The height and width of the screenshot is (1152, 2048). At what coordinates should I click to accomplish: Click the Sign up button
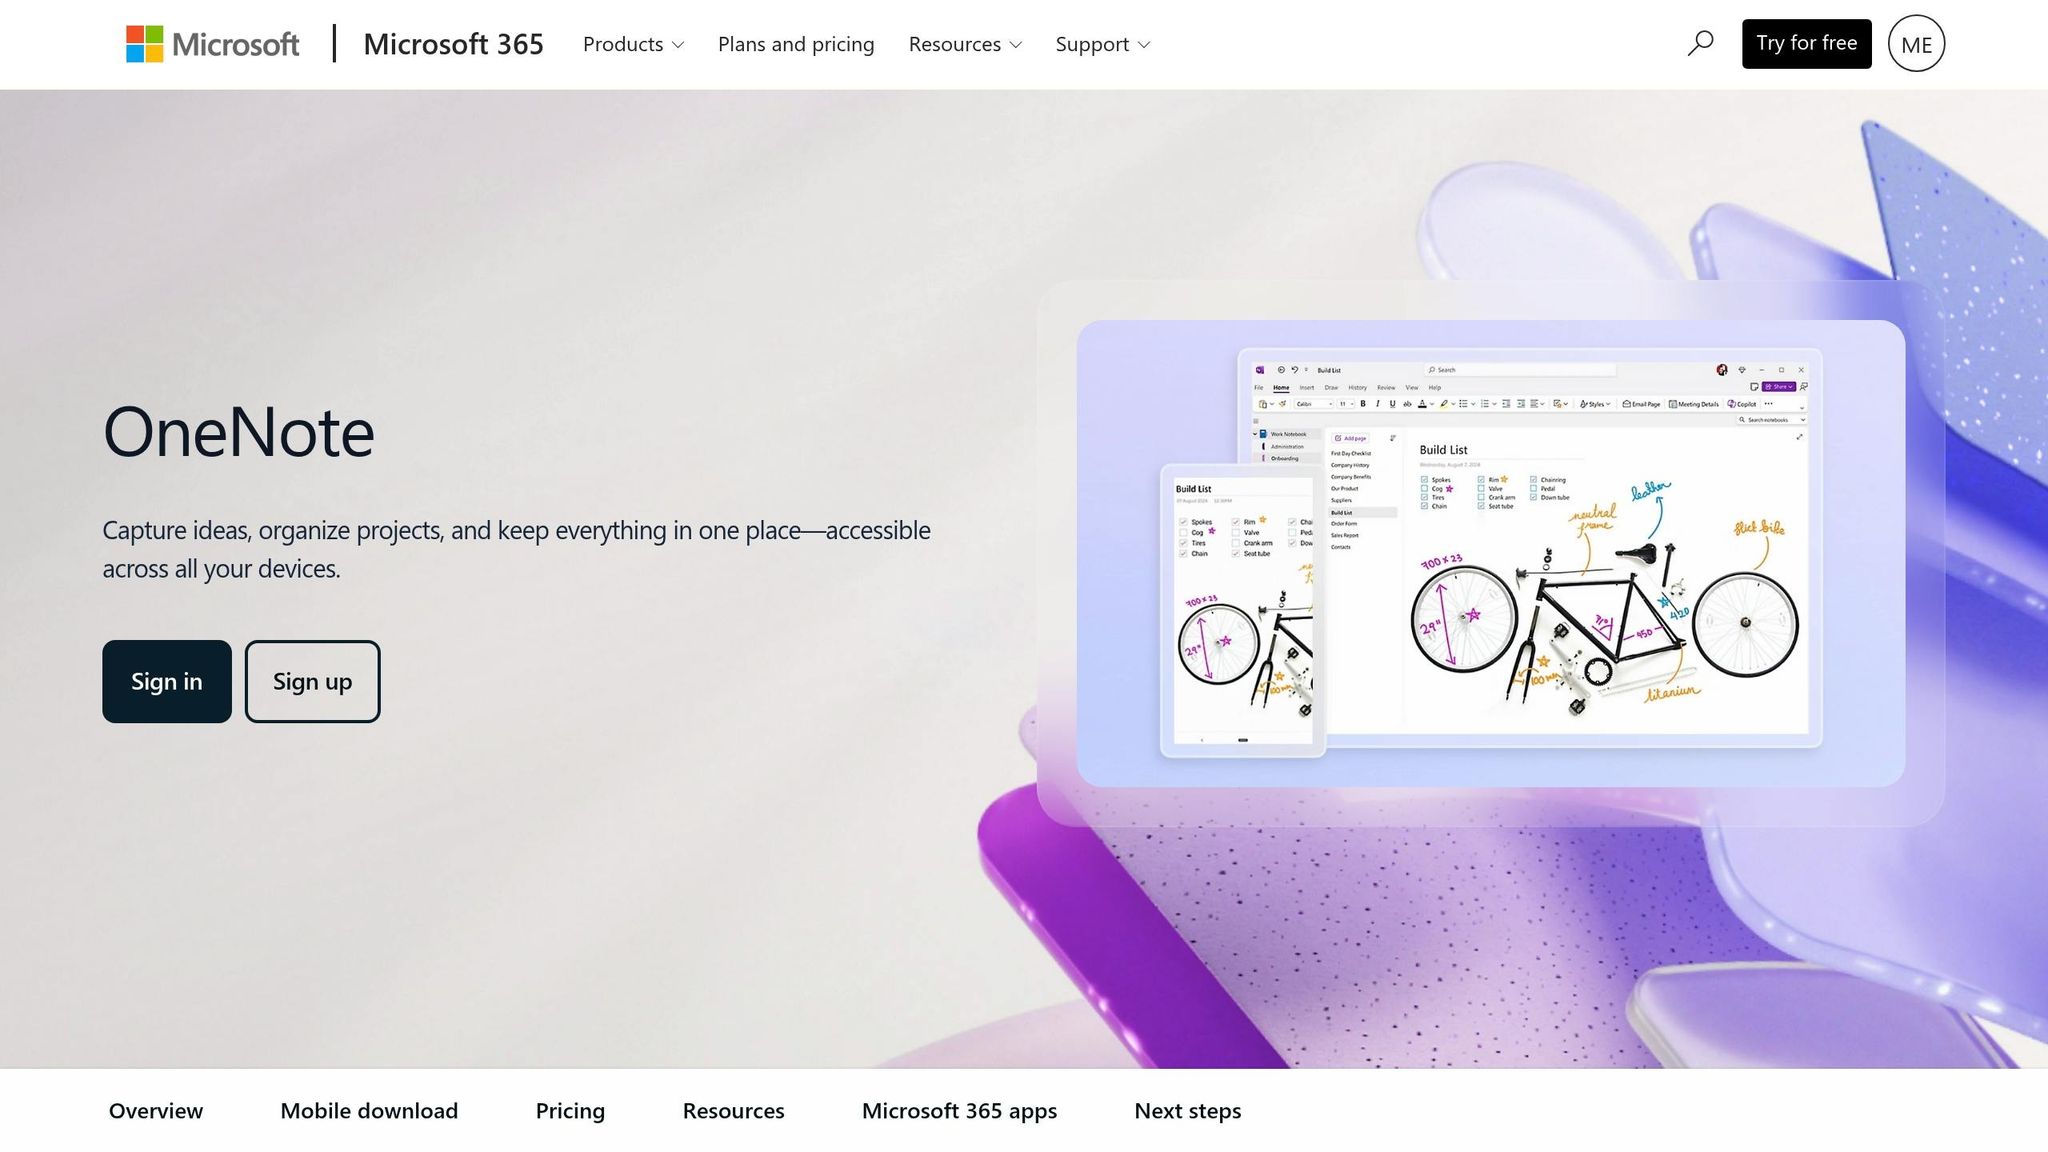pyautogui.click(x=312, y=681)
